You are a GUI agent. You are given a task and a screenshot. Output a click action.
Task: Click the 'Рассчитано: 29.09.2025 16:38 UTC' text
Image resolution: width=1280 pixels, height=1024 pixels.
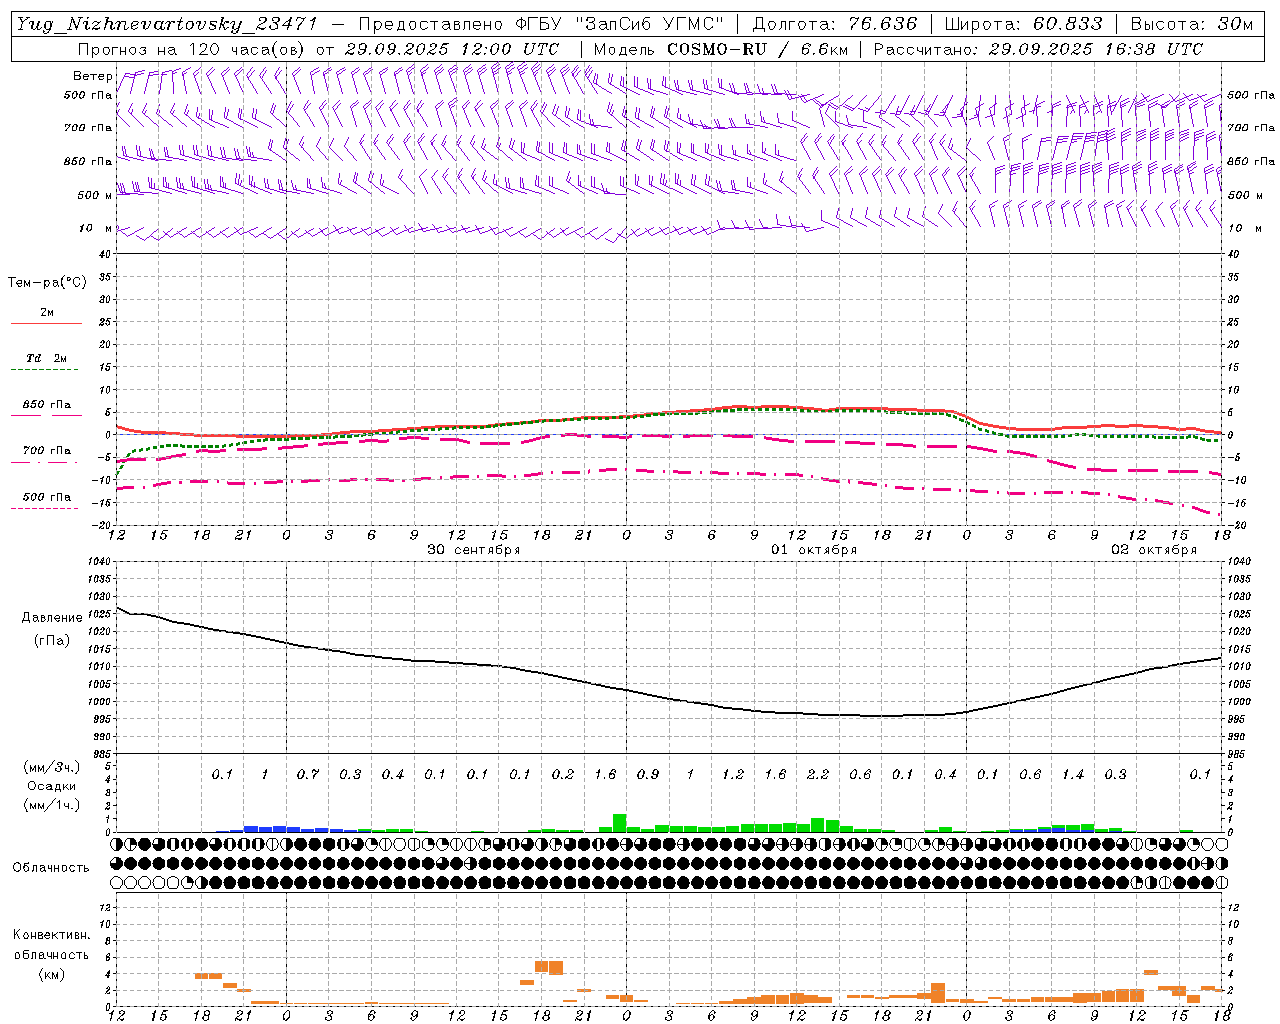point(1038,49)
